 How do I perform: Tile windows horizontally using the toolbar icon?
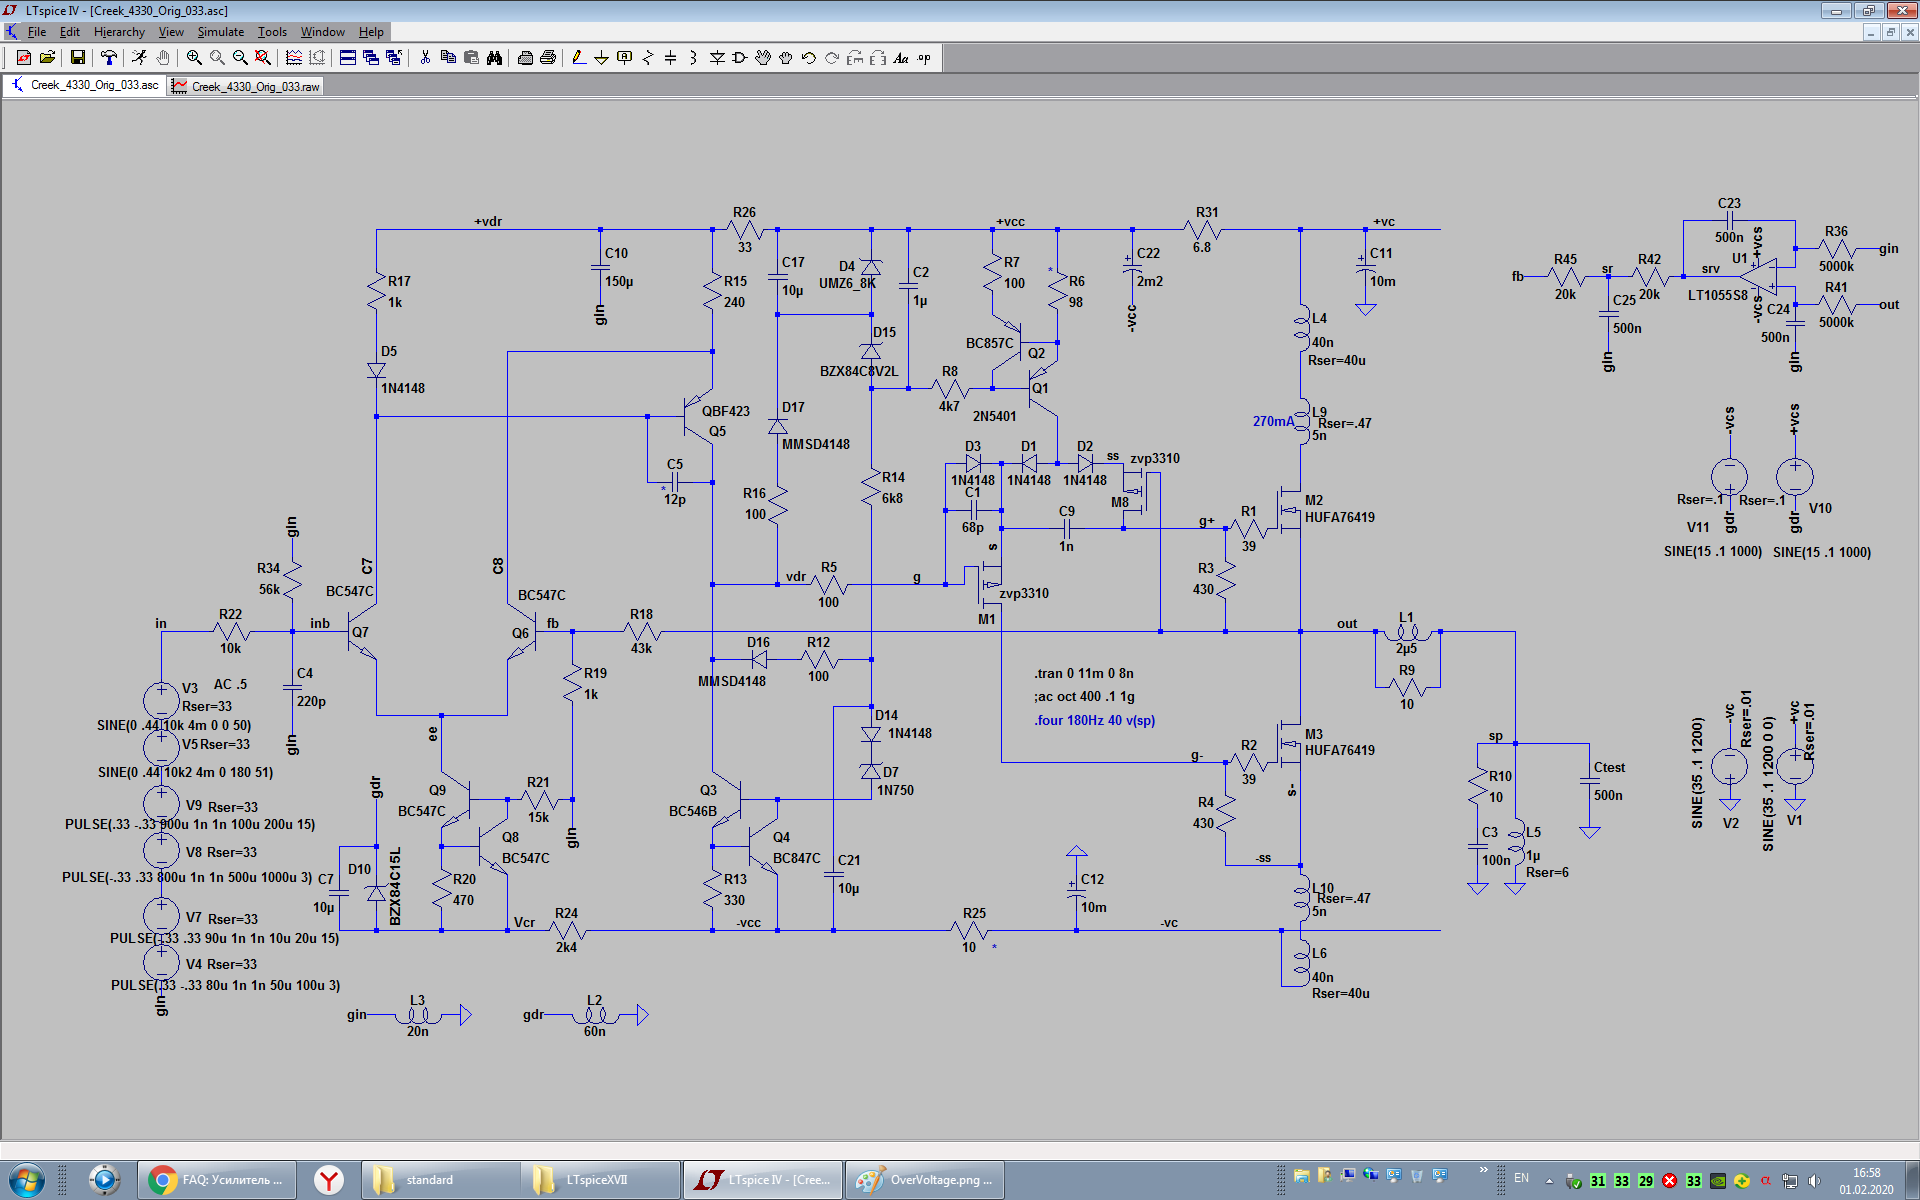tap(347, 58)
